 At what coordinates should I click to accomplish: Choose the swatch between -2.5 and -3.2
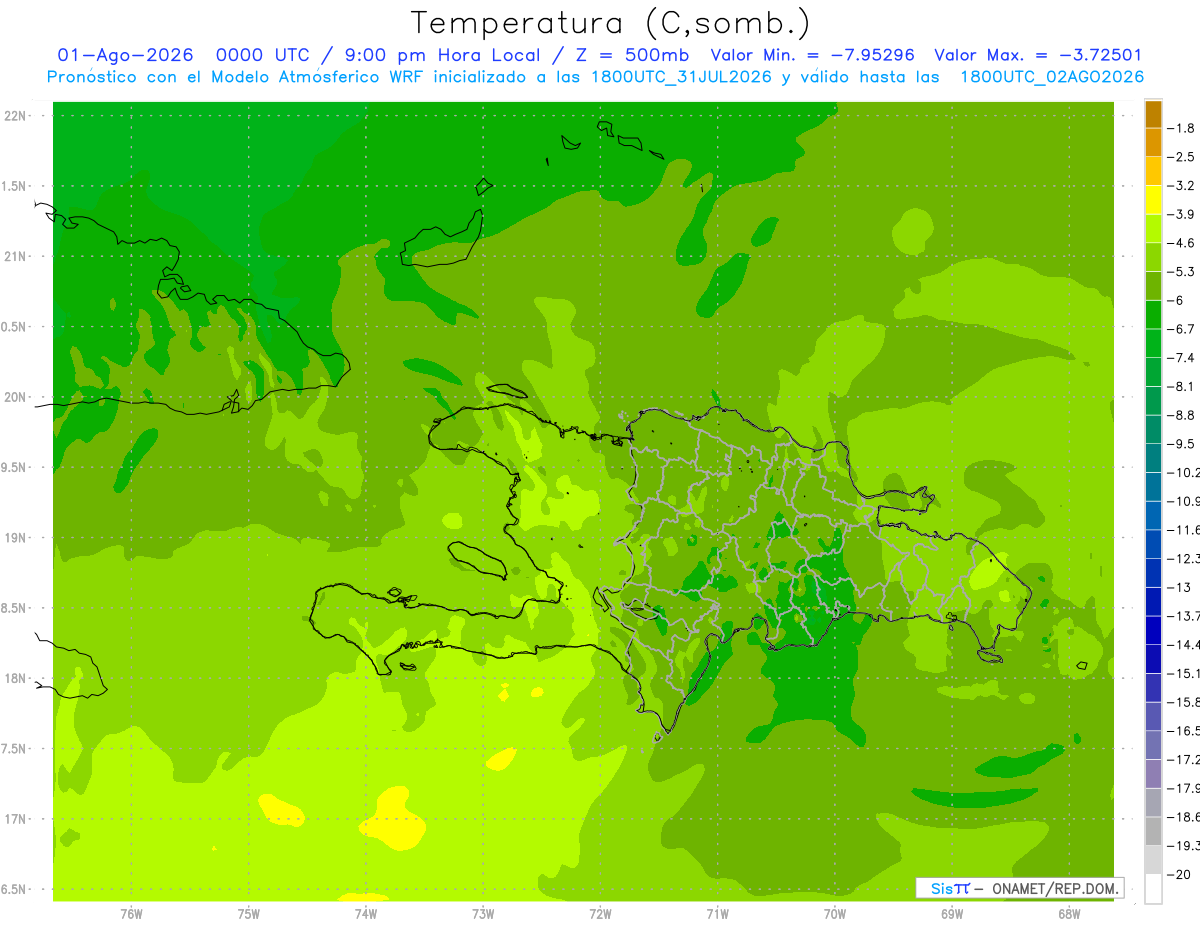click(1153, 172)
